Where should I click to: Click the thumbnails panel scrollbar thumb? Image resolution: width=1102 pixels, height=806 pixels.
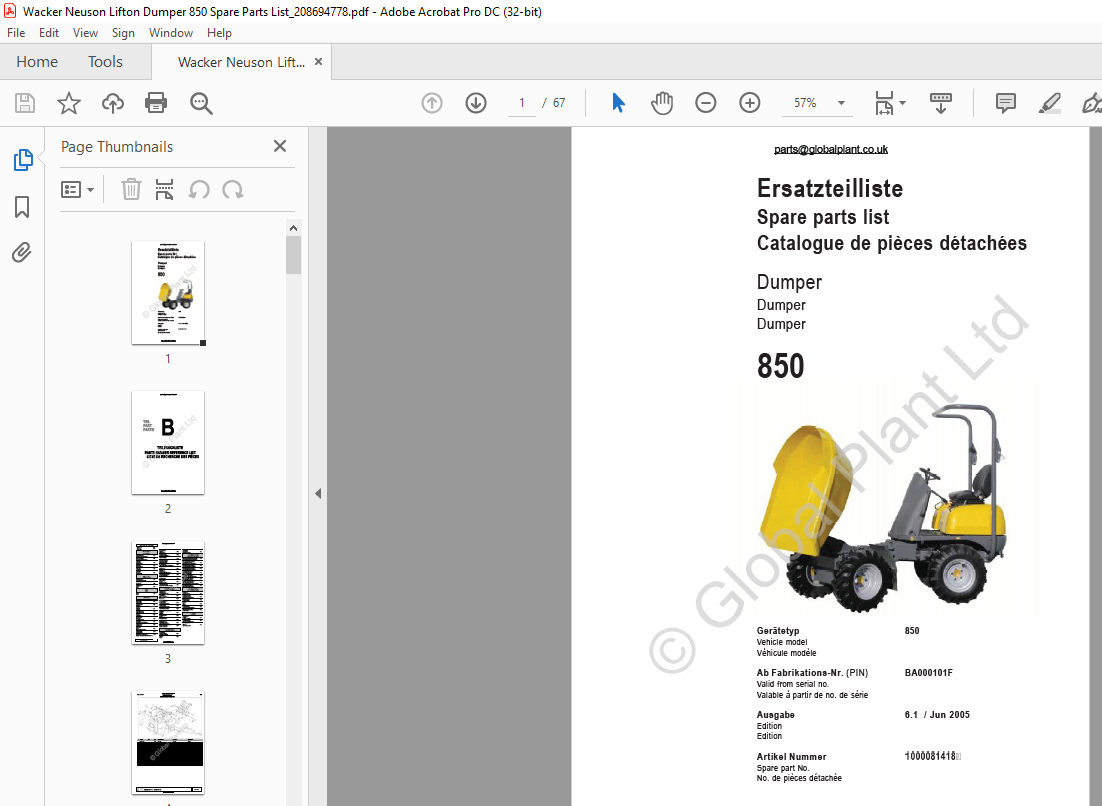294,255
